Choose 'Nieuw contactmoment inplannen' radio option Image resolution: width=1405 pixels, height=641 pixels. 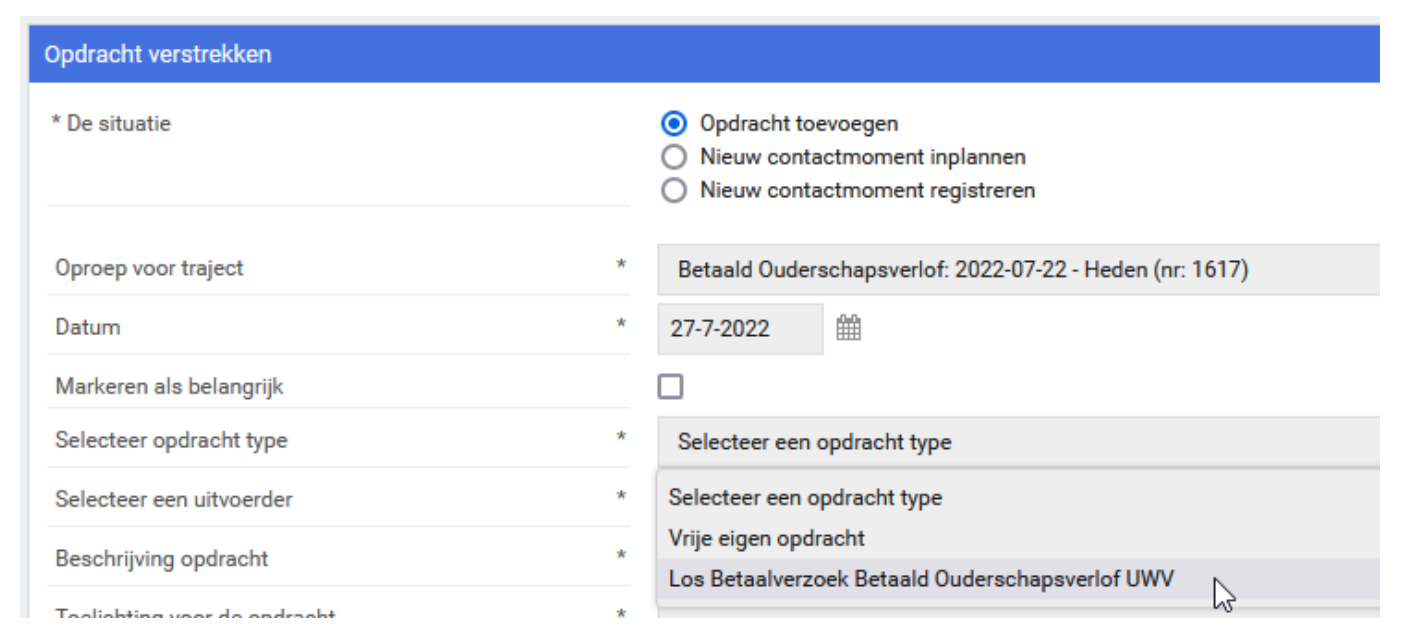click(675, 157)
